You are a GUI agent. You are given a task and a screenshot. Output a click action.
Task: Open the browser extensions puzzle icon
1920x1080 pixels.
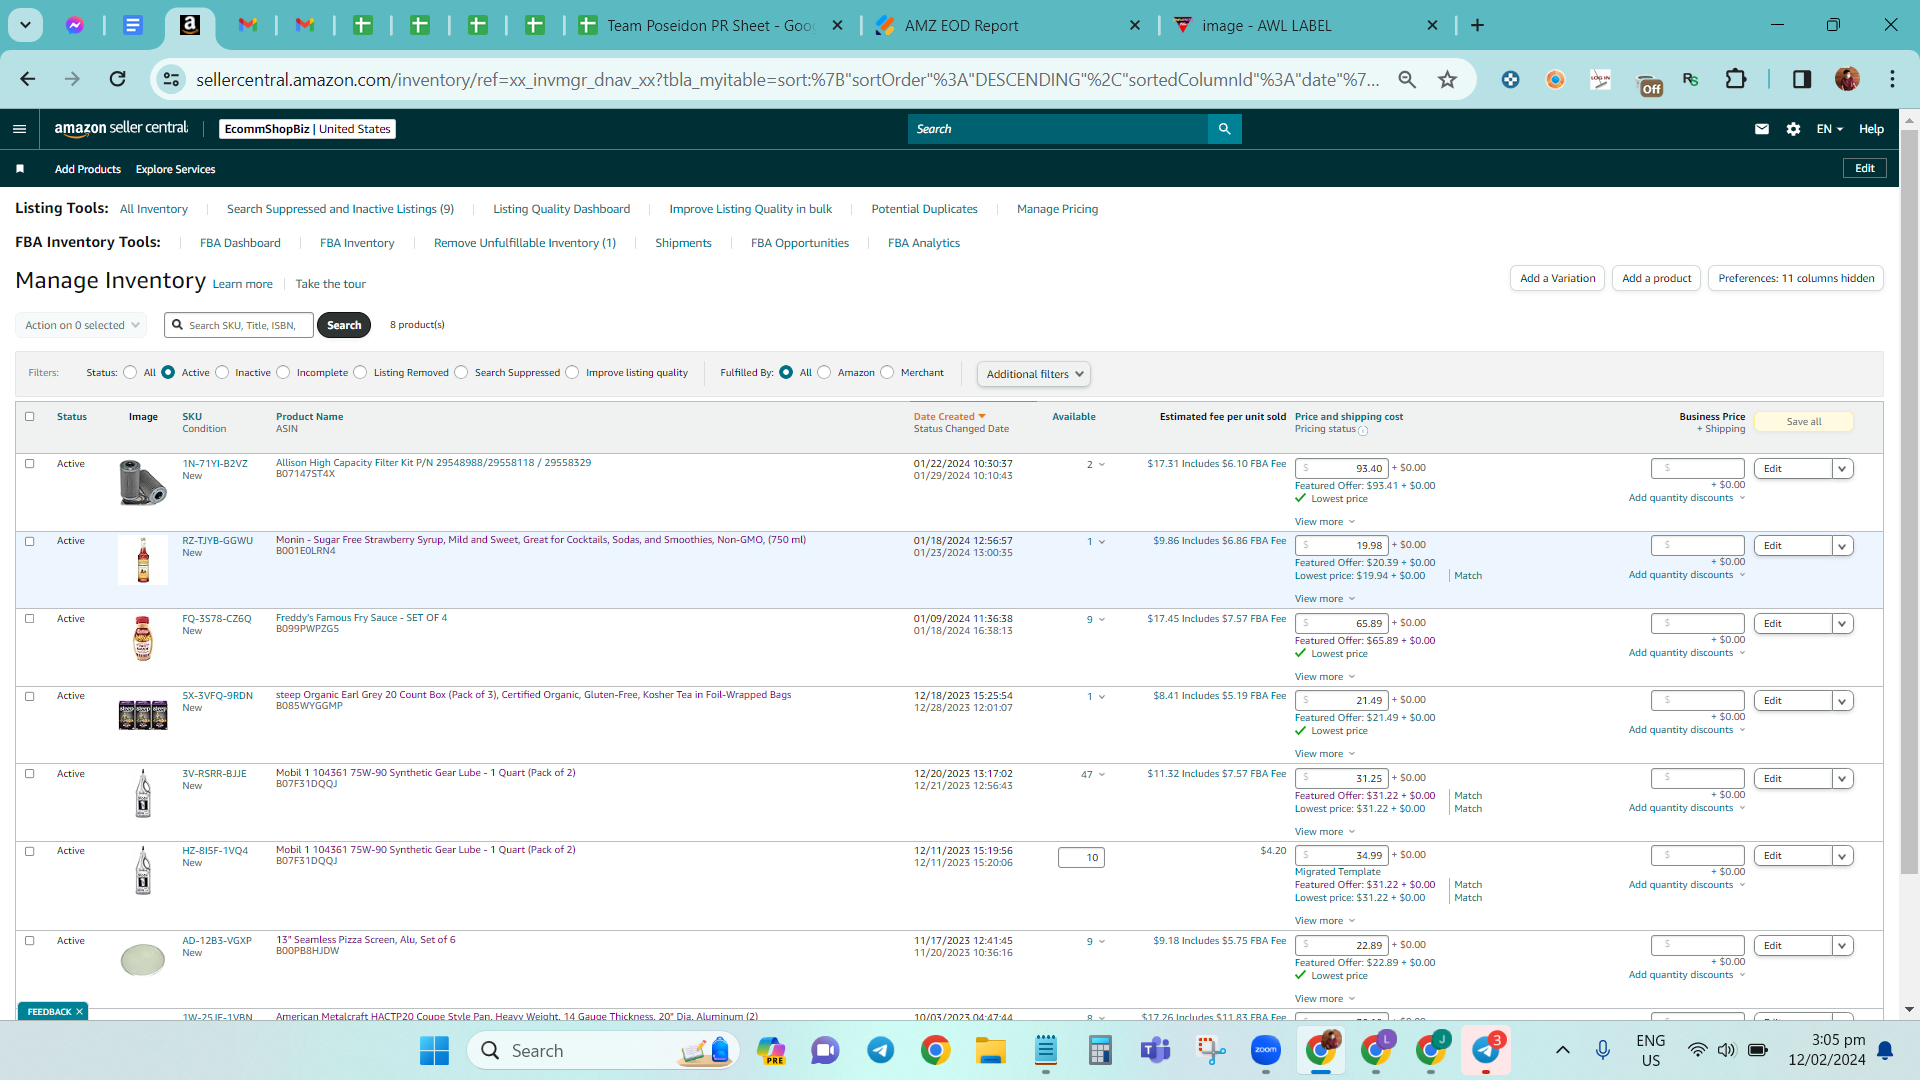pos(1736,79)
